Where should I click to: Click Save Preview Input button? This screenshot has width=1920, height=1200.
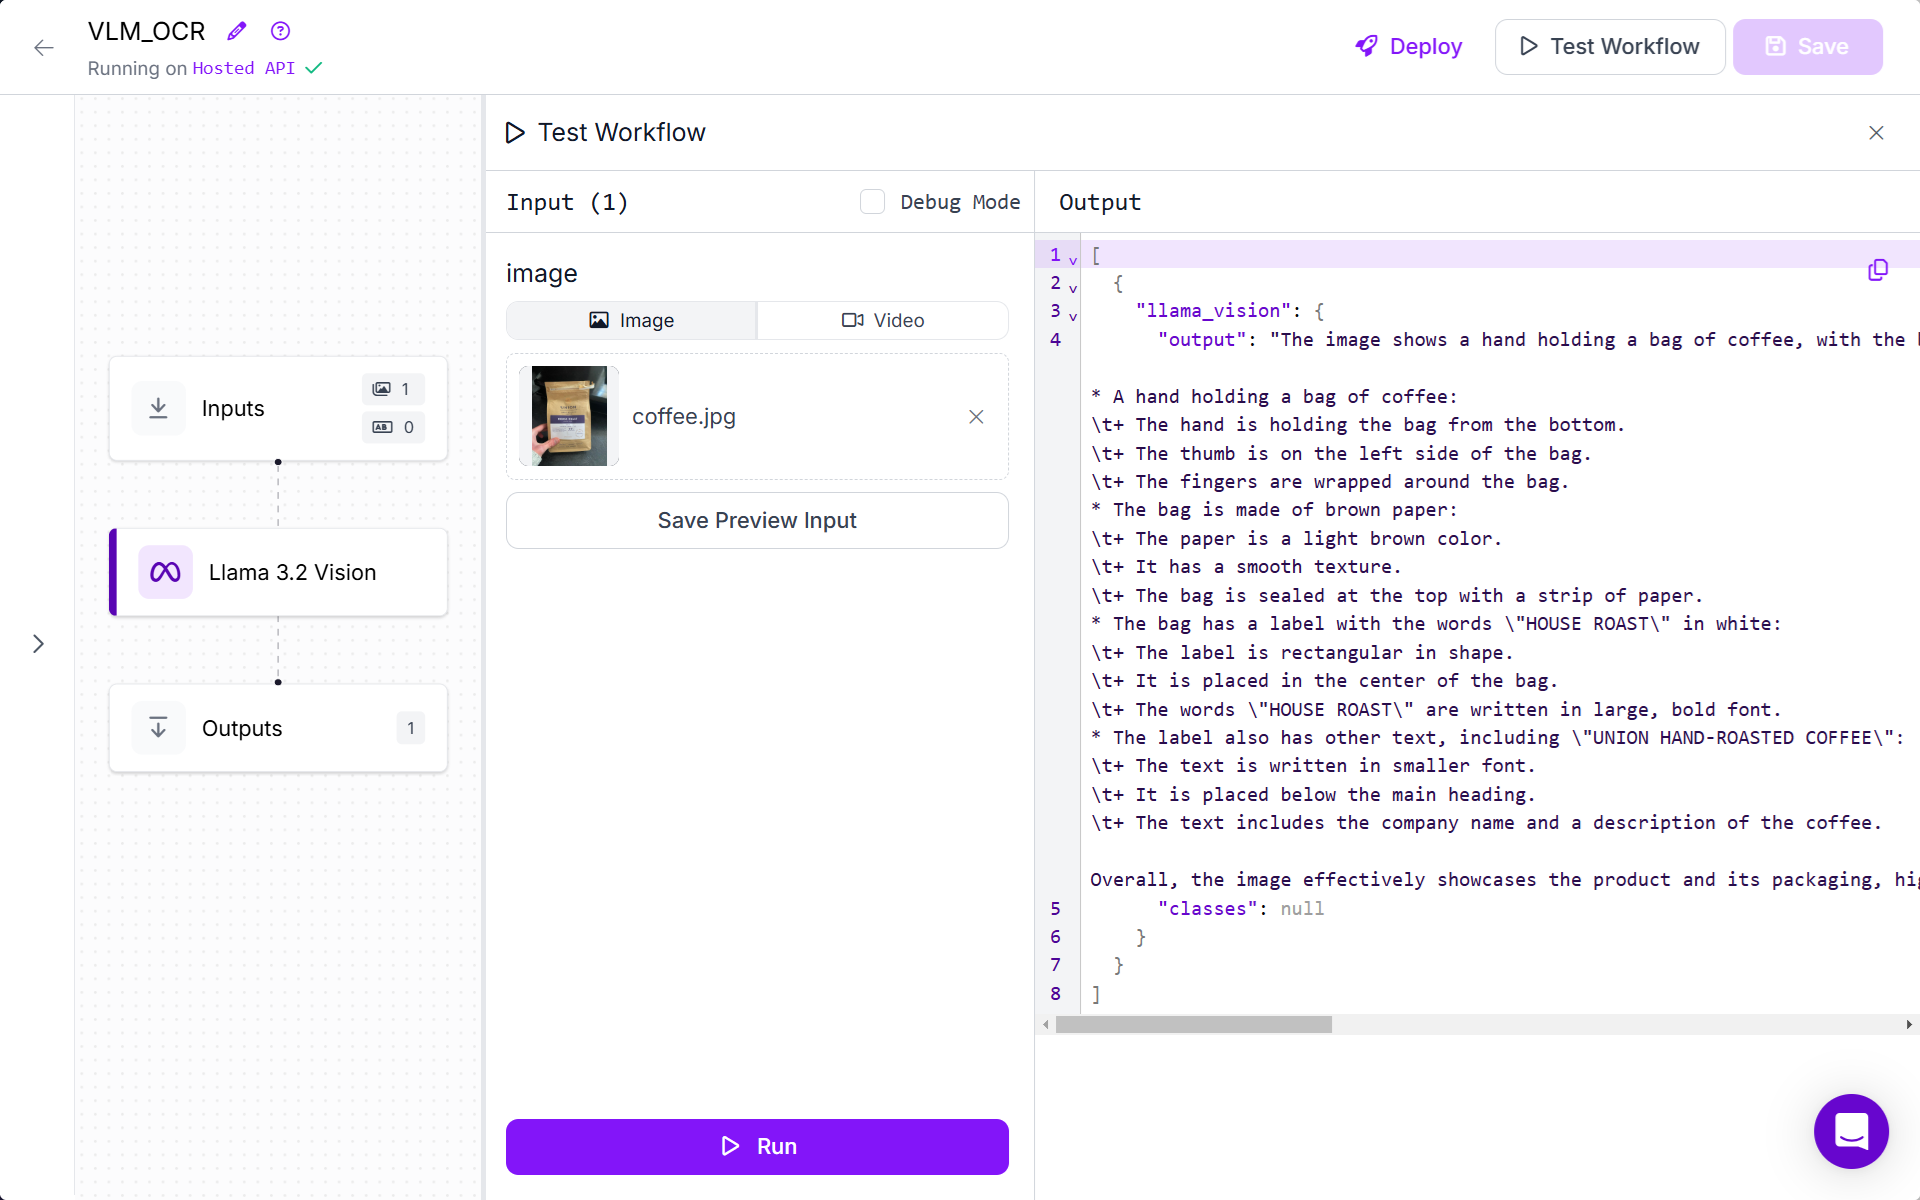[757, 520]
